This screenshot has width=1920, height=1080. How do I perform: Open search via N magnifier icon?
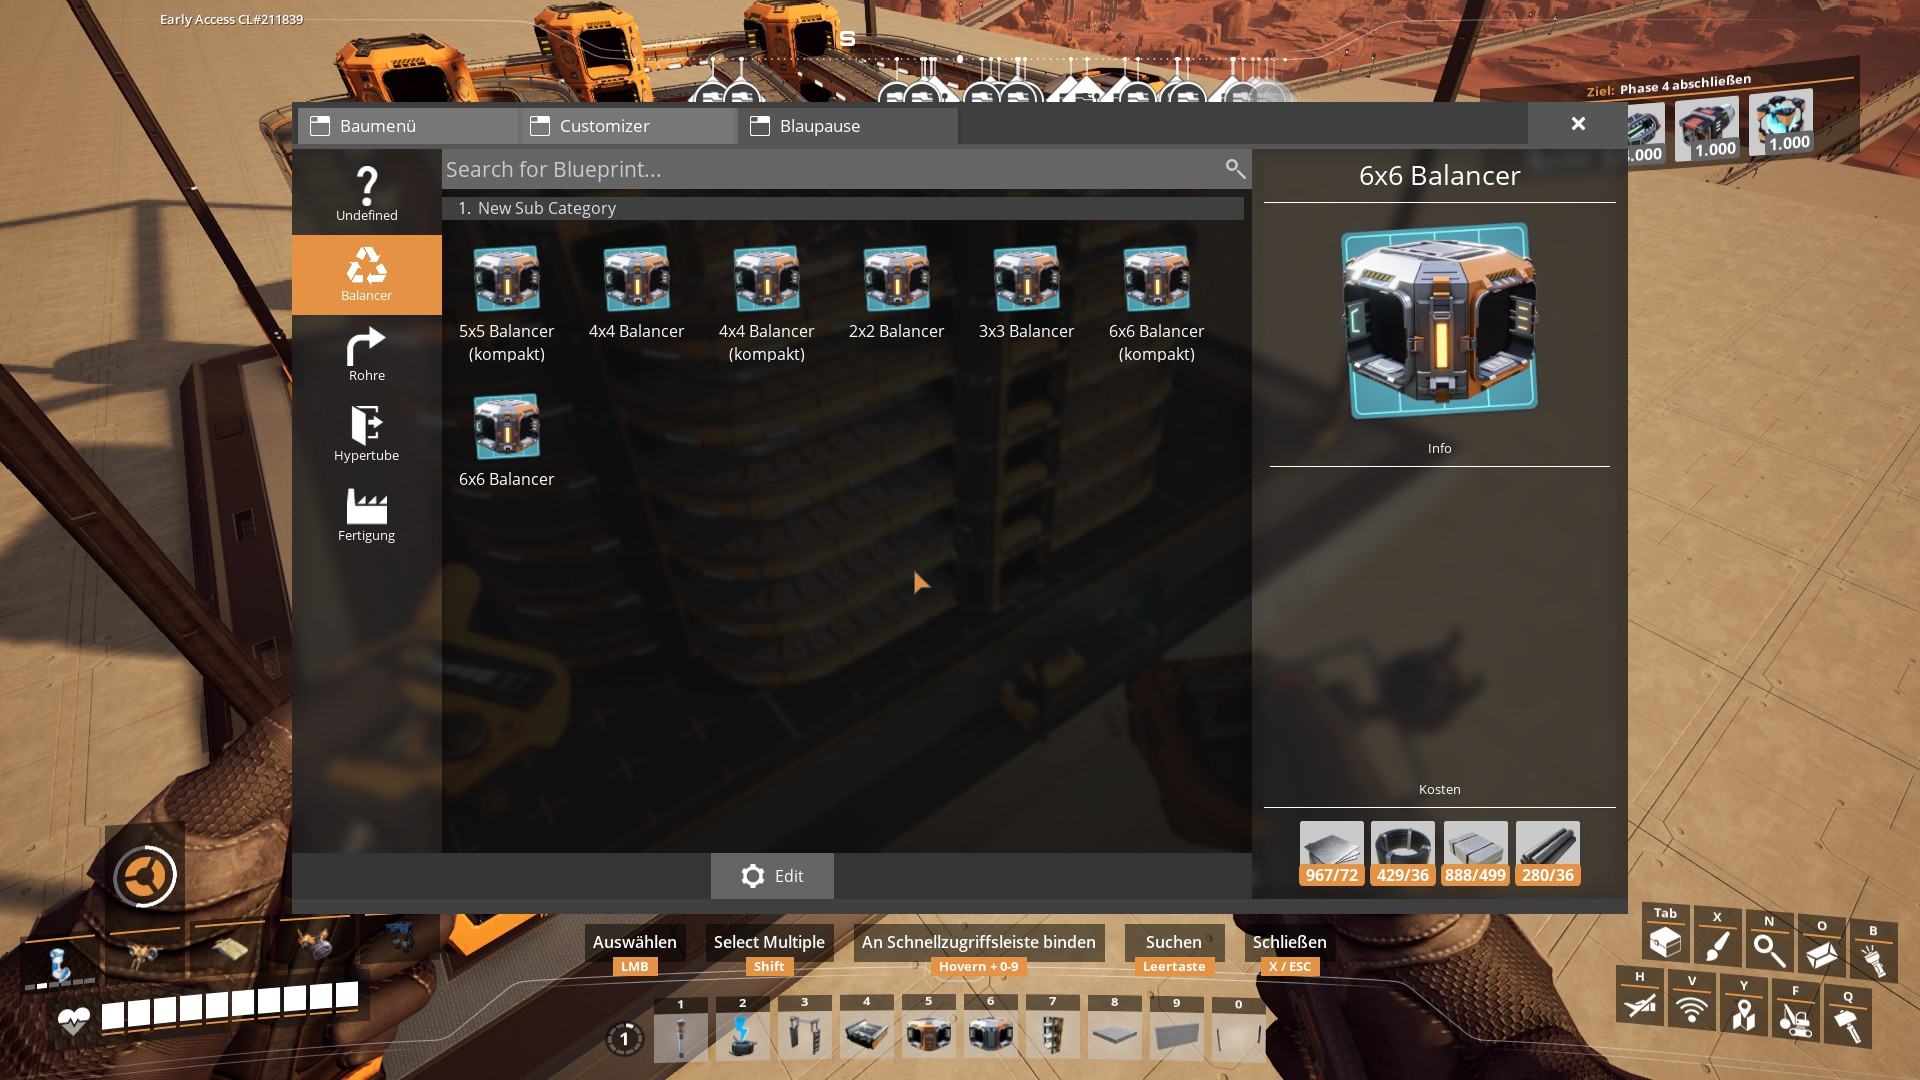click(1769, 943)
